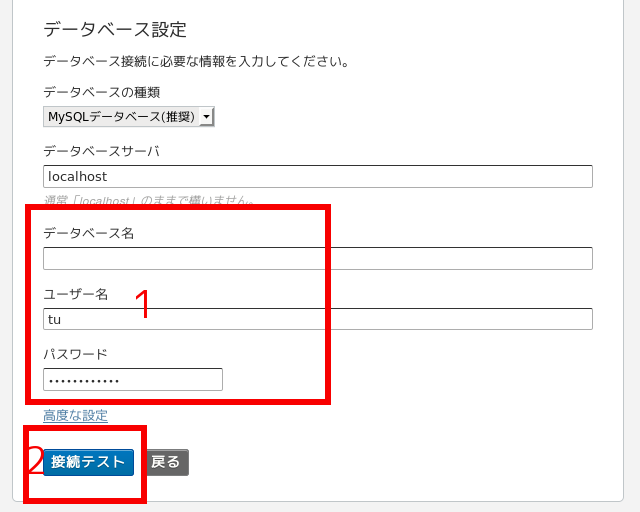The height and width of the screenshot is (512, 640).
Task: Click the red number 2 annotation
Action: 34,461
